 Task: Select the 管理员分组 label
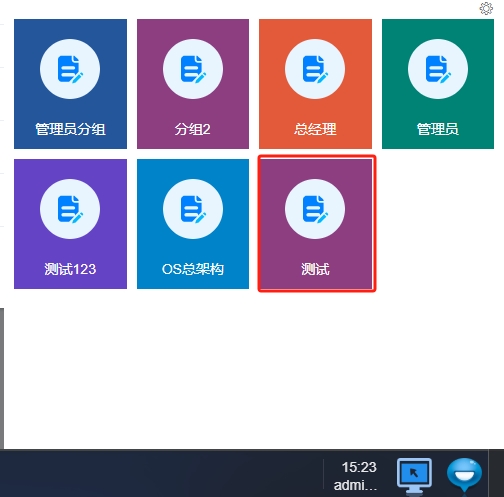pos(70,129)
